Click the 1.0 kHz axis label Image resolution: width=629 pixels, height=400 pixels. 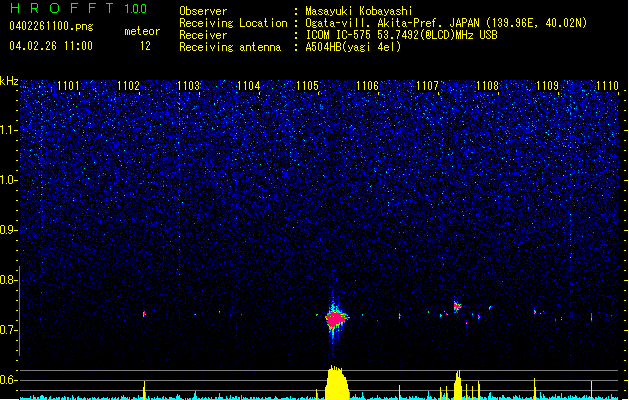[8, 180]
